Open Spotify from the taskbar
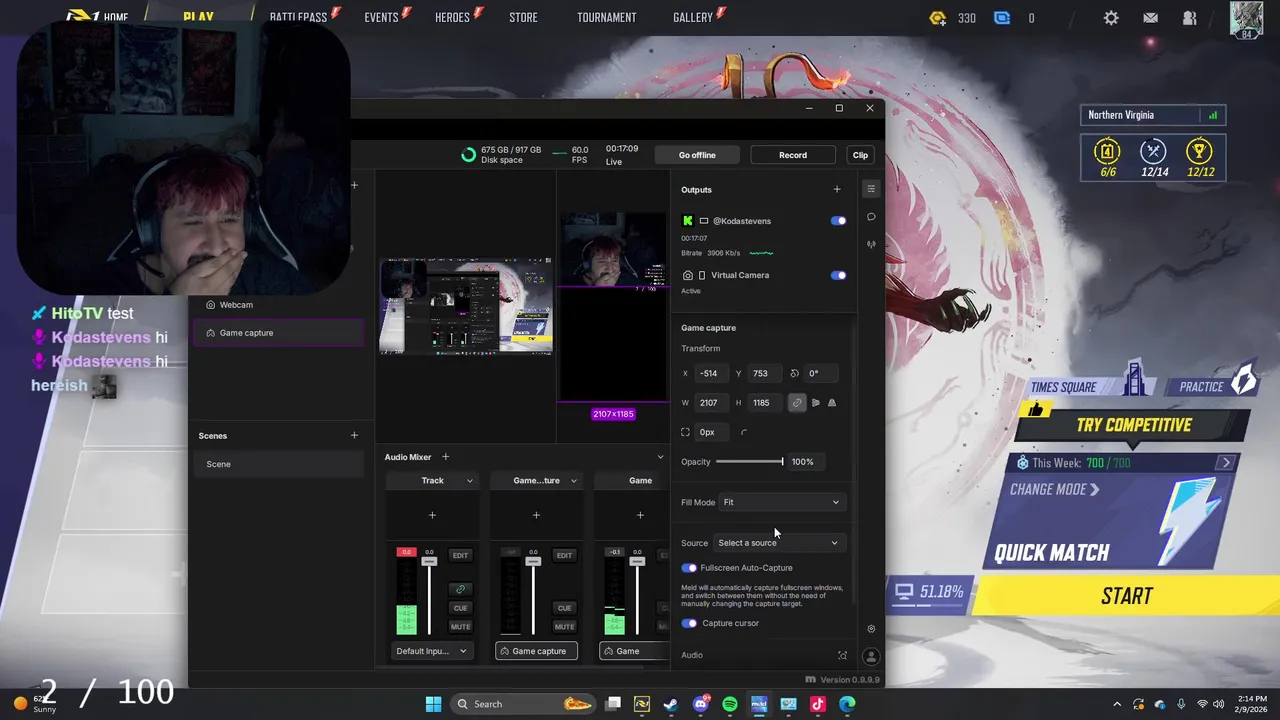This screenshot has height=720, width=1280. [x=729, y=704]
